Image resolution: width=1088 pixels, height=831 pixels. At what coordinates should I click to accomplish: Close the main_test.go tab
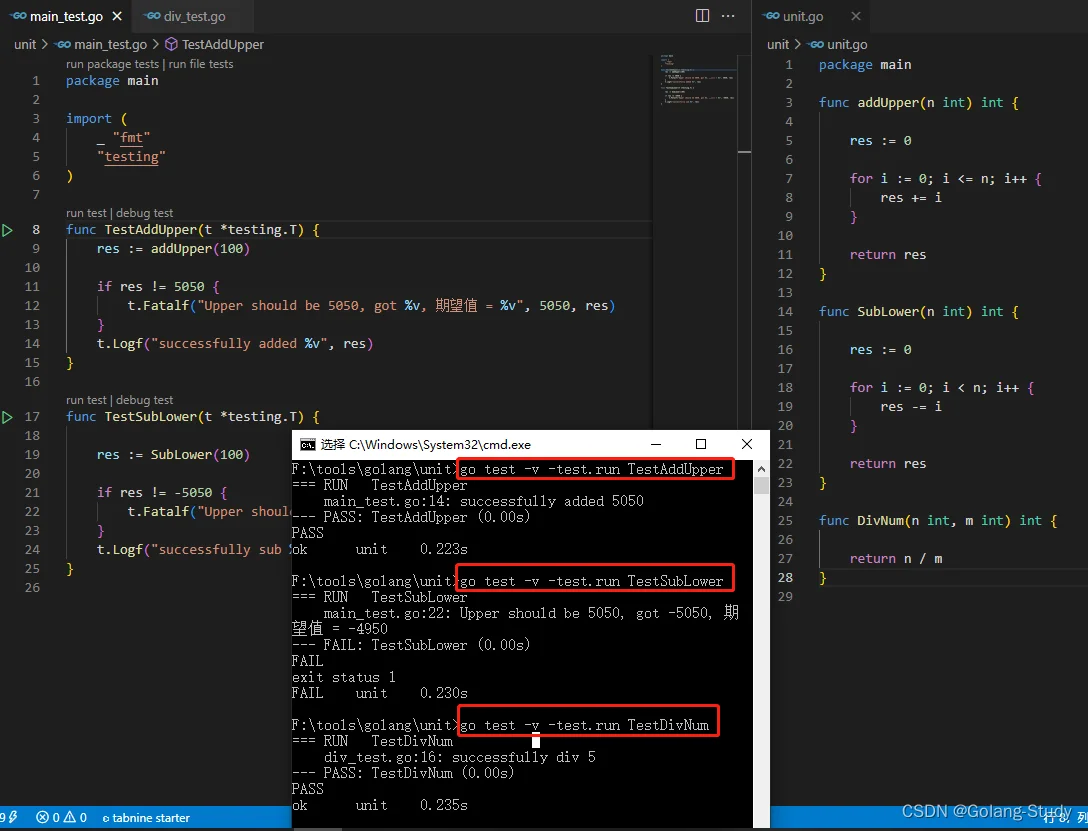pyautogui.click(x=117, y=16)
